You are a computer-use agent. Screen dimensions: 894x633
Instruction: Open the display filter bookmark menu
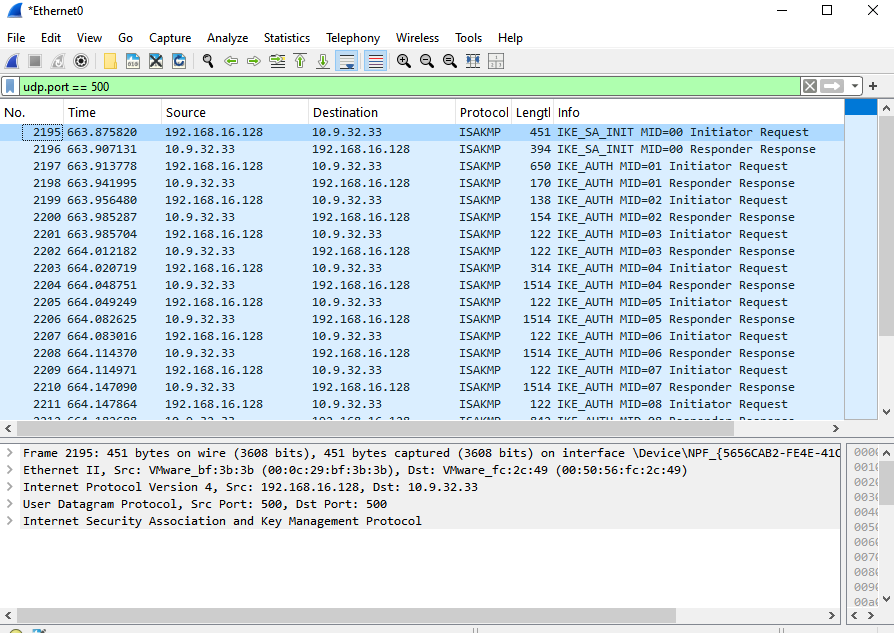click(10, 87)
